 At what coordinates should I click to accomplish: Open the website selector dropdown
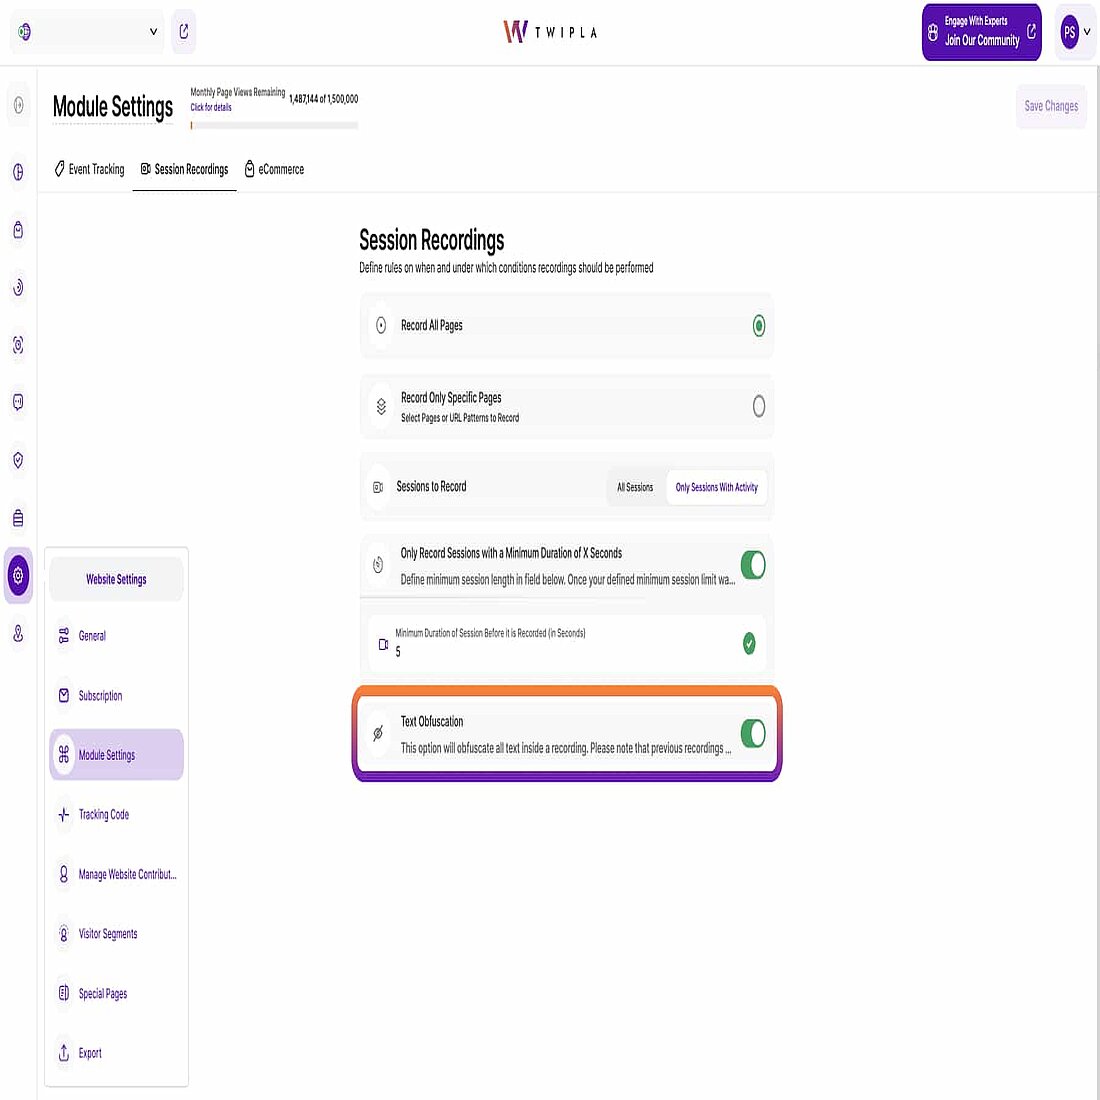(86, 31)
